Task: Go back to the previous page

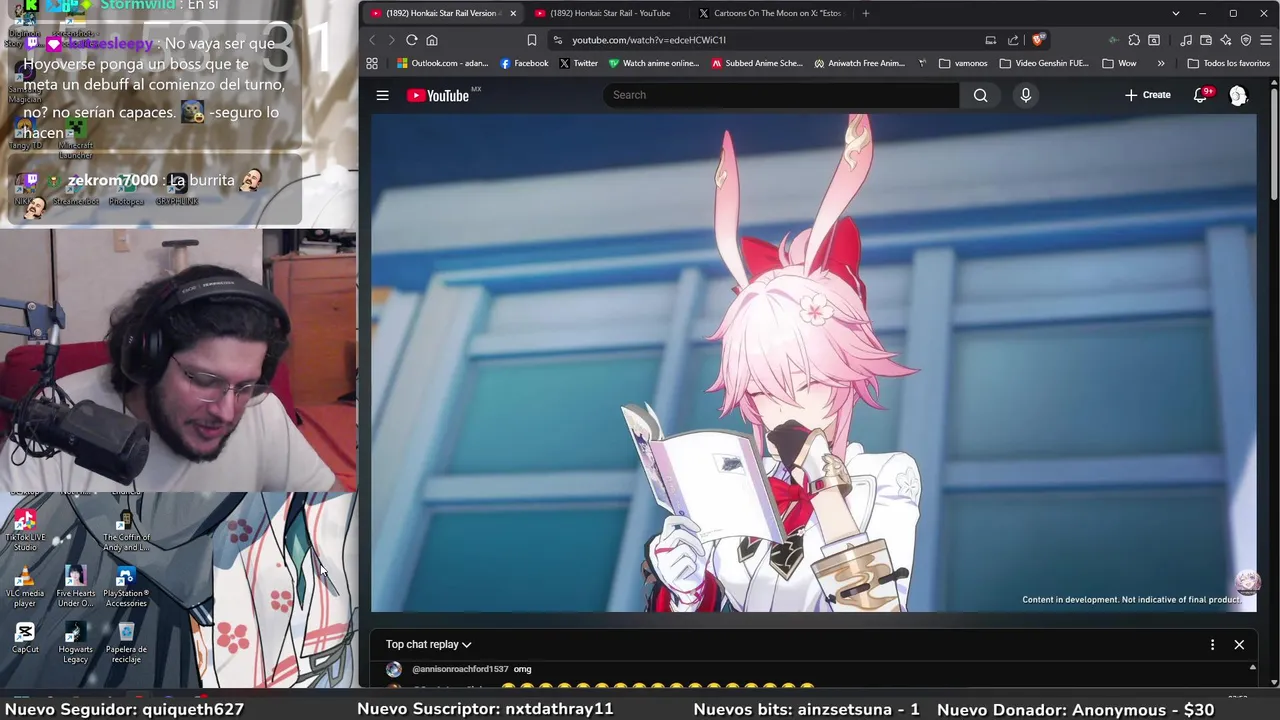Action: (x=372, y=40)
